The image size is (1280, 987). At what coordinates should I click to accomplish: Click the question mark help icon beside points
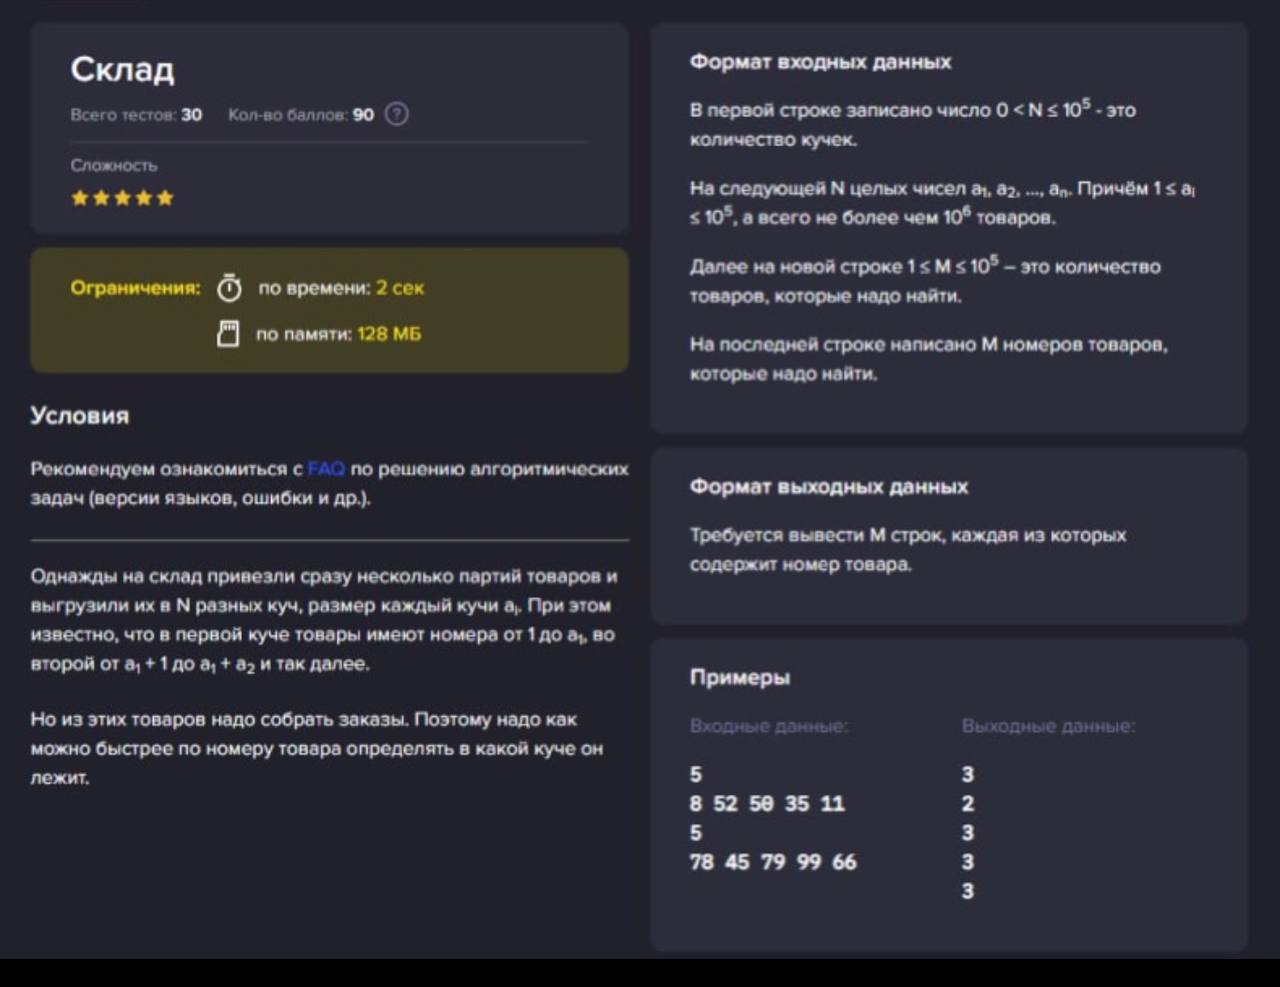point(397,115)
